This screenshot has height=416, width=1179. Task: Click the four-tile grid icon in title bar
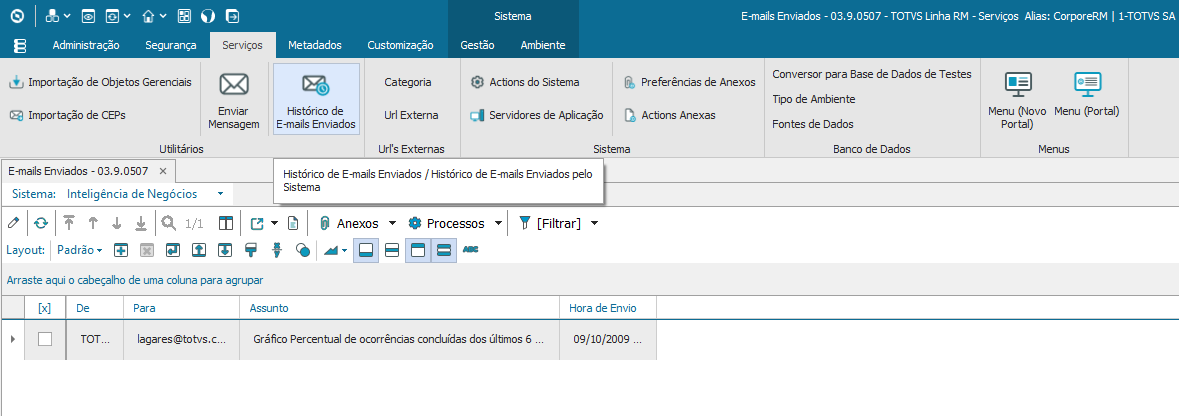(x=184, y=15)
